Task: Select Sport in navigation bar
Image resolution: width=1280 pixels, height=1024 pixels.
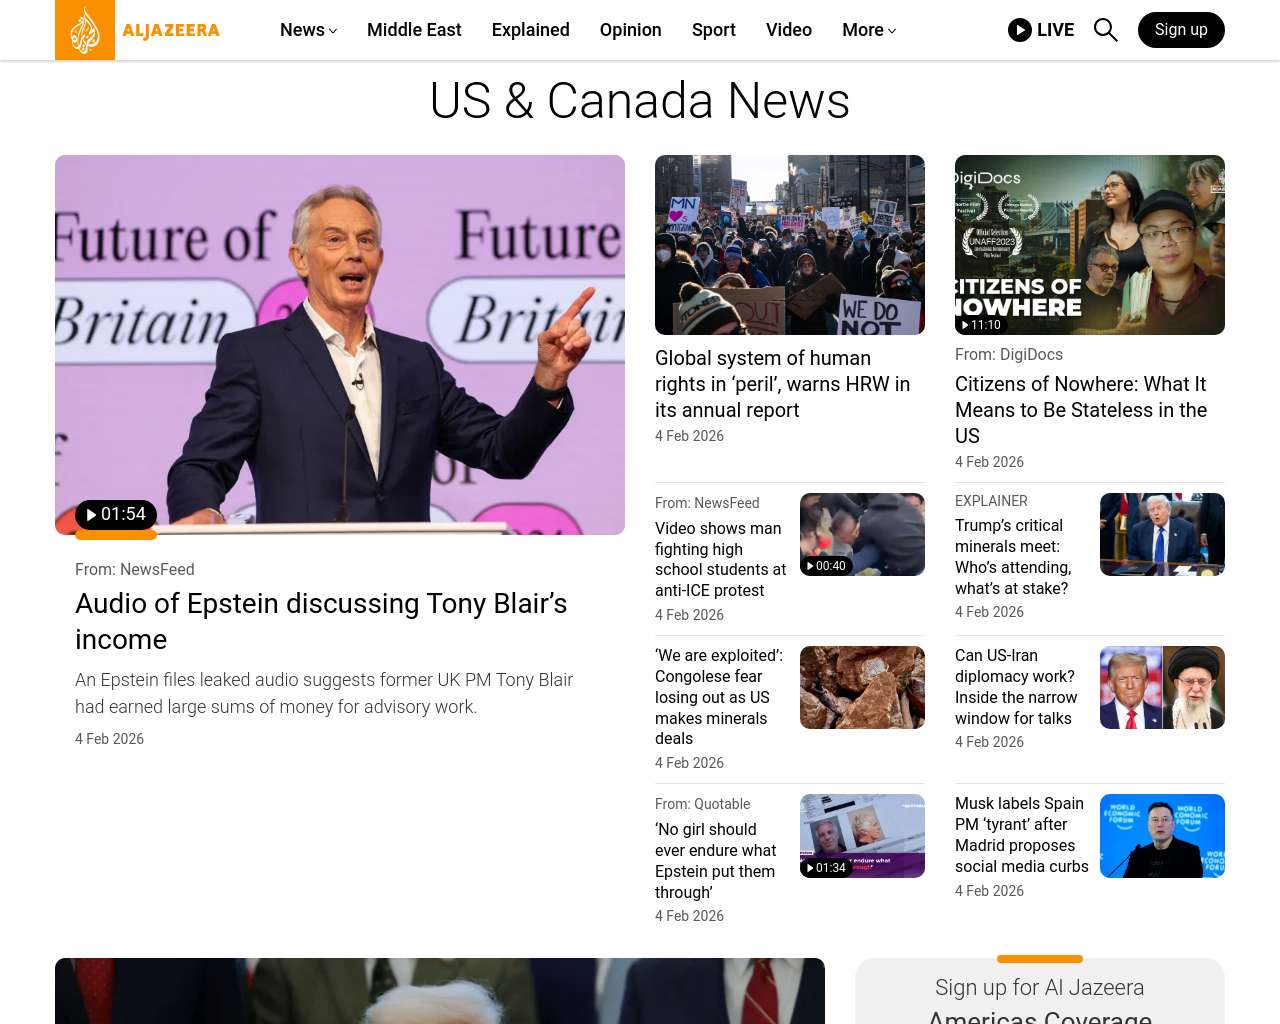Action: click(x=713, y=30)
